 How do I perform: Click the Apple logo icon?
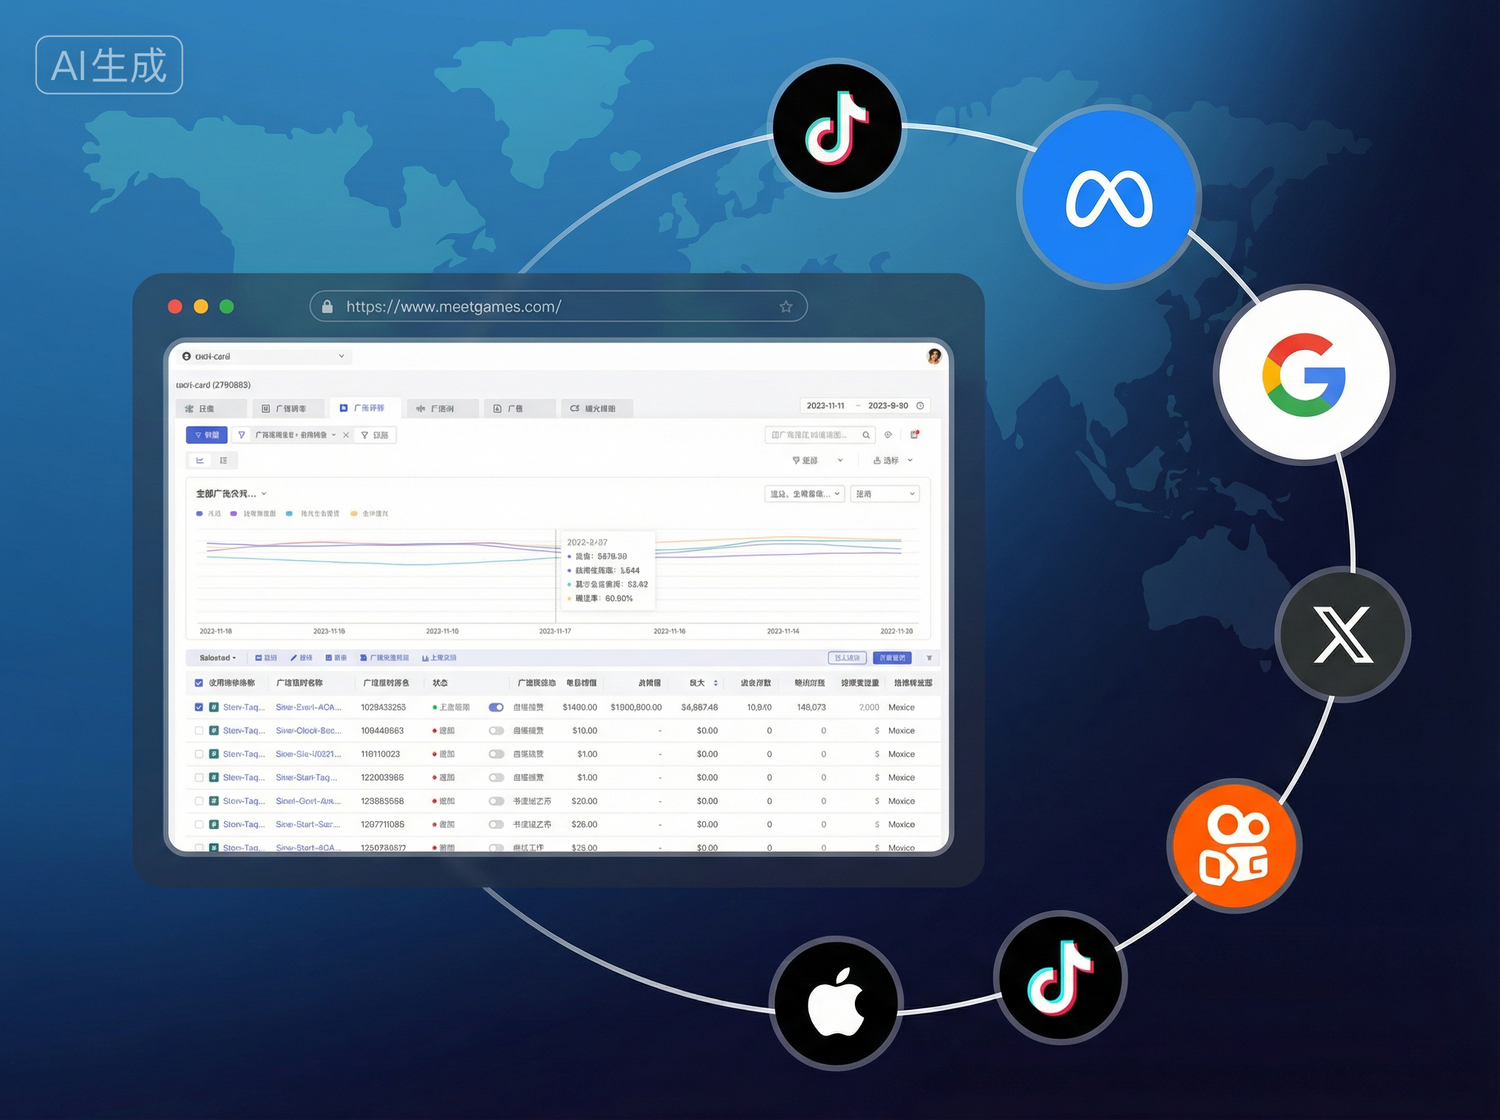click(836, 1002)
